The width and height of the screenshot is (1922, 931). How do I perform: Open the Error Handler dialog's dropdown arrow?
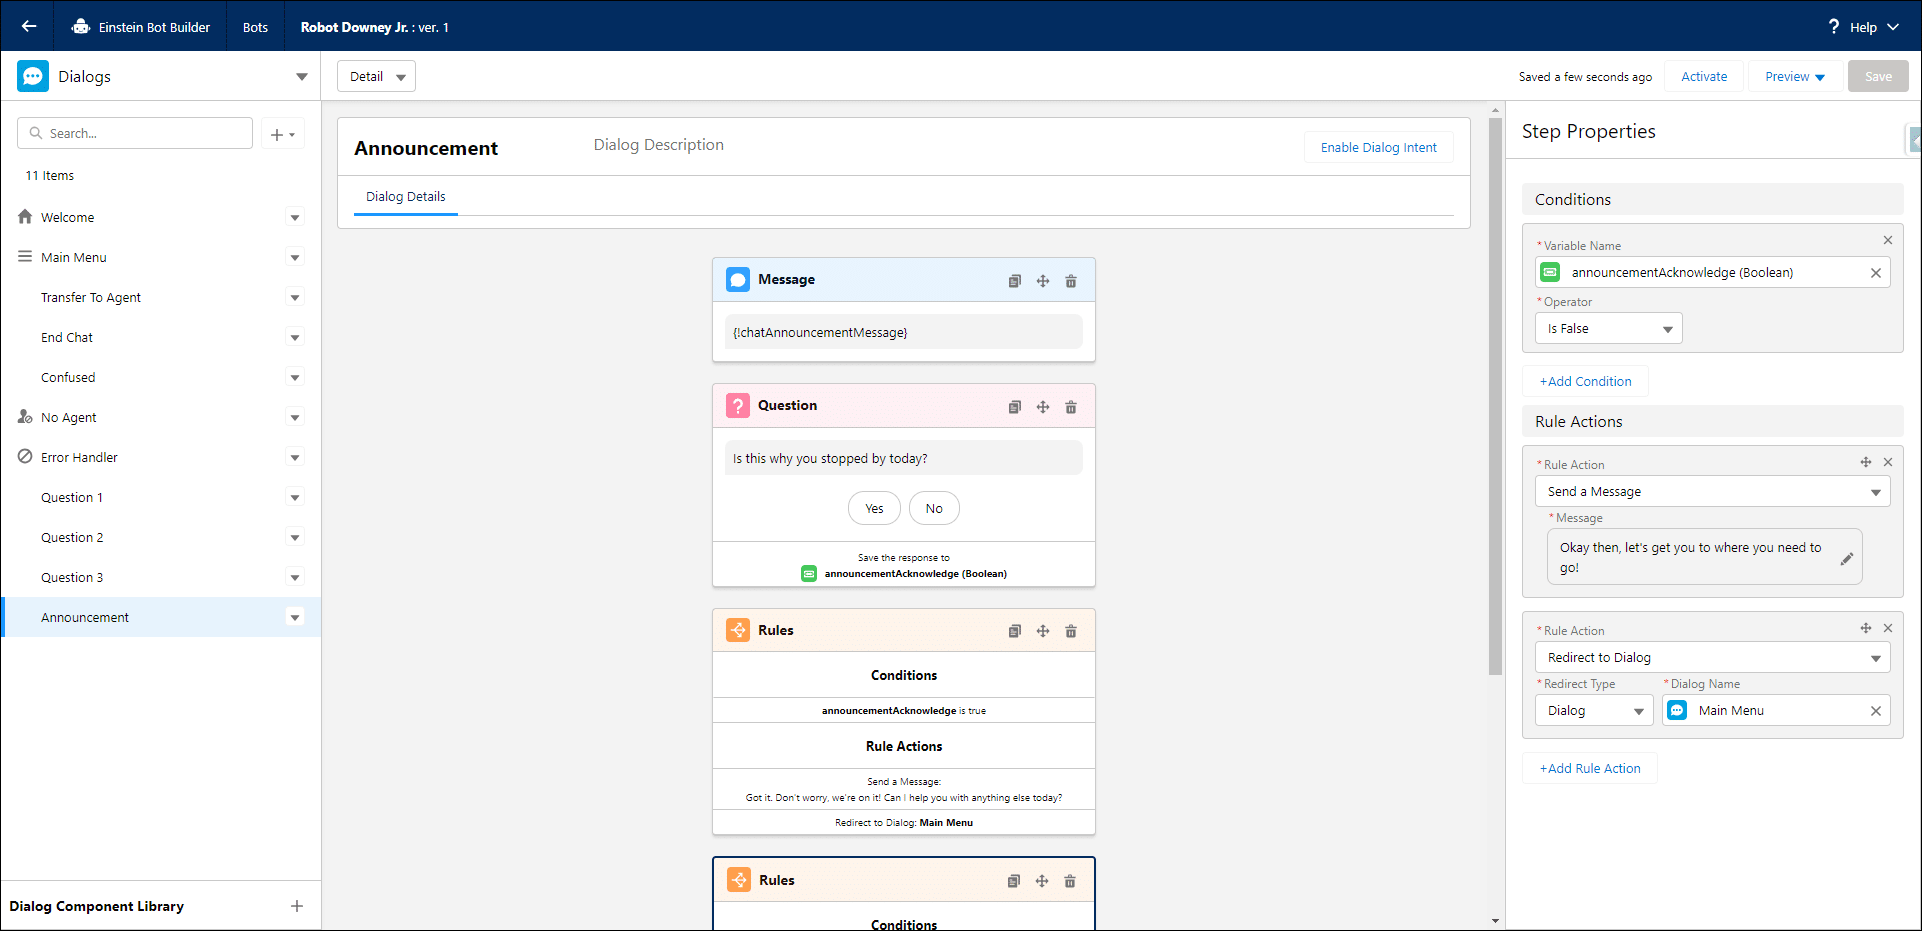tap(295, 457)
